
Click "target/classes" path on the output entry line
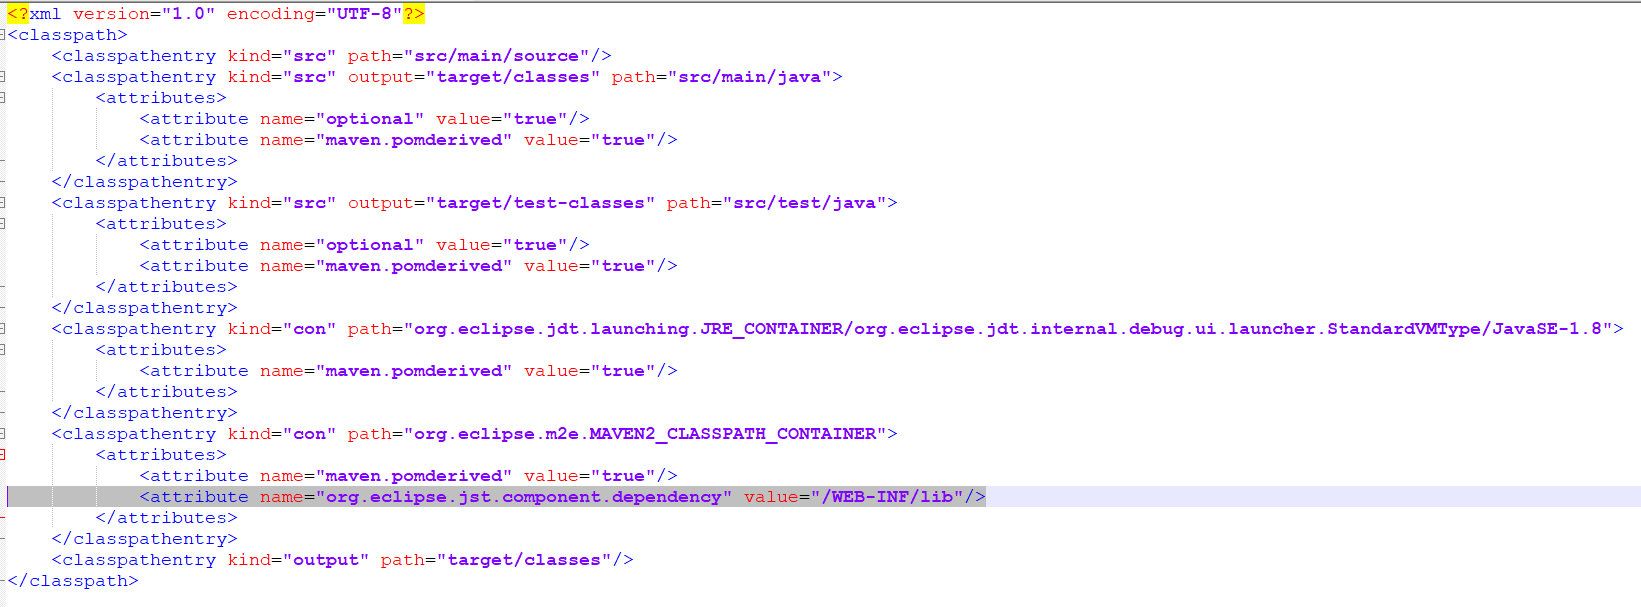(x=524, y=560)
